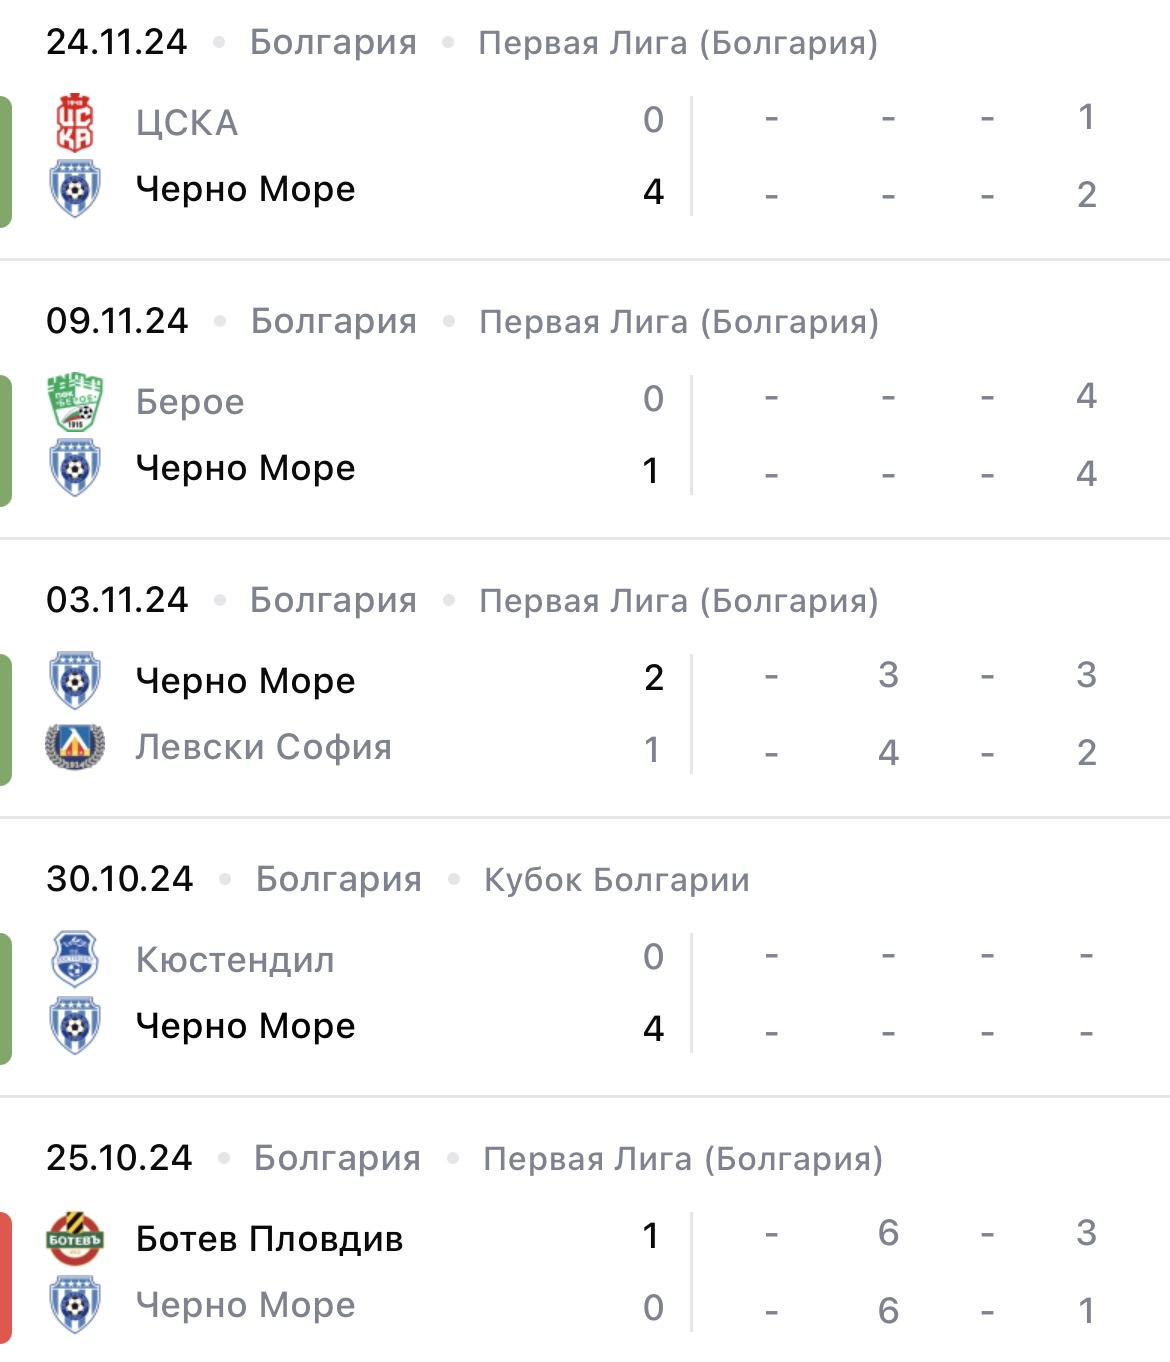Click Болгария country label for 09.11.24 match

click(x=334, y=321)
